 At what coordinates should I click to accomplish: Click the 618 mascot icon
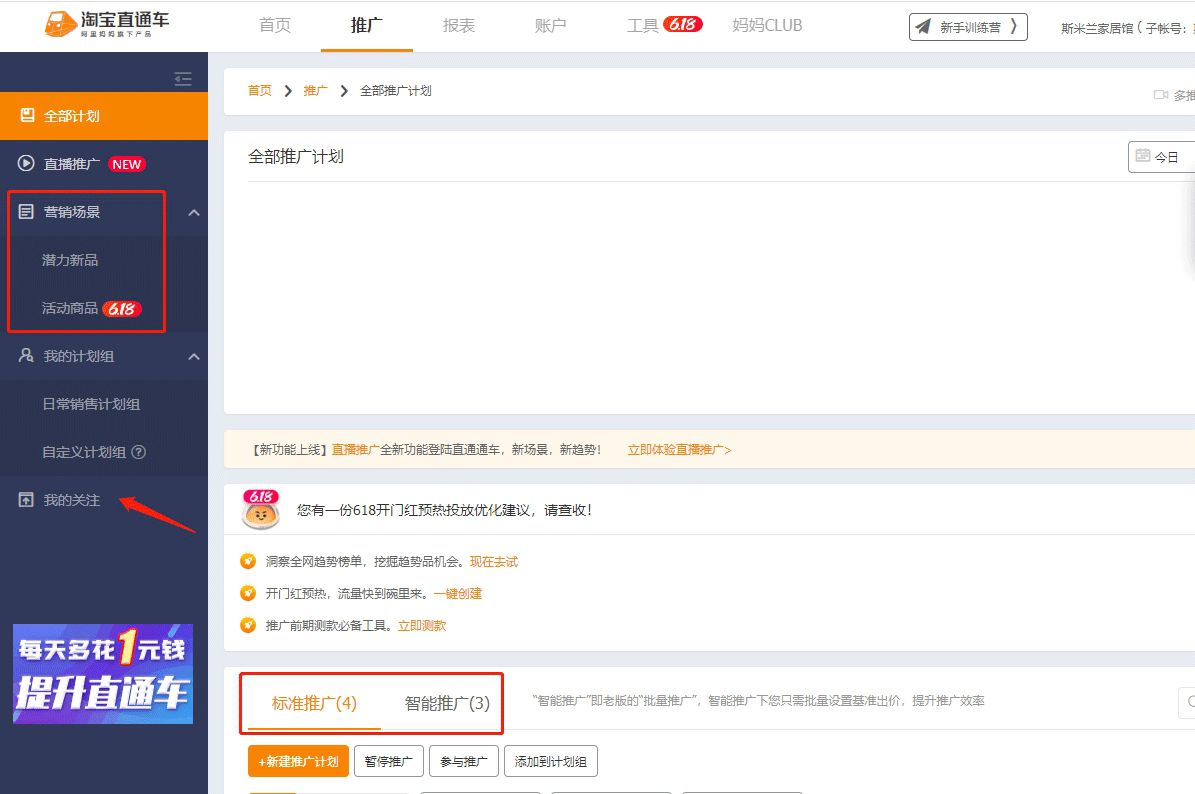click(261, 510)
